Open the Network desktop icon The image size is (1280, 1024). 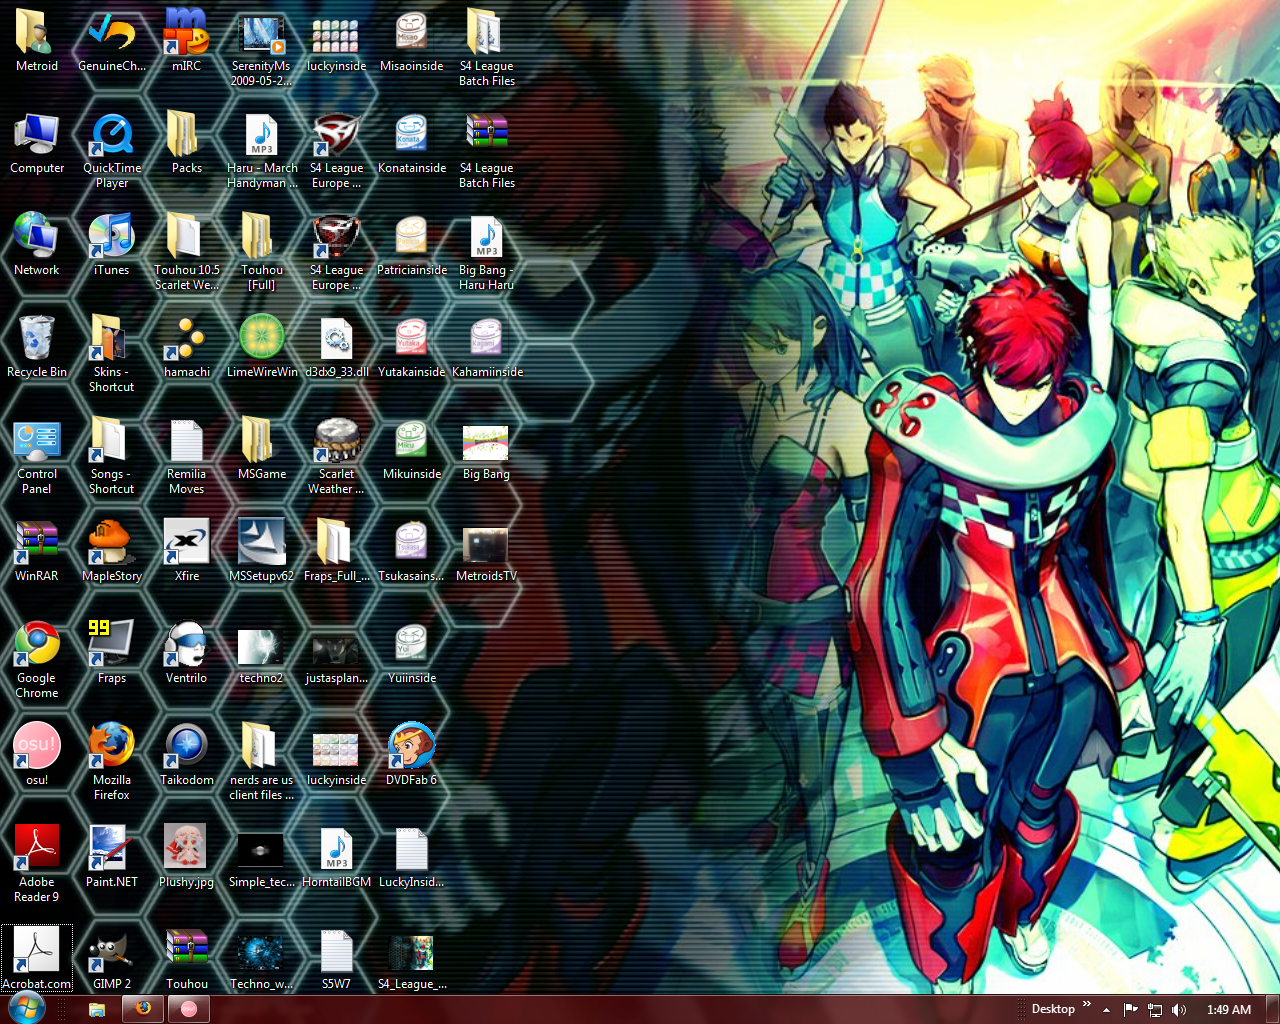coord(37,245)
